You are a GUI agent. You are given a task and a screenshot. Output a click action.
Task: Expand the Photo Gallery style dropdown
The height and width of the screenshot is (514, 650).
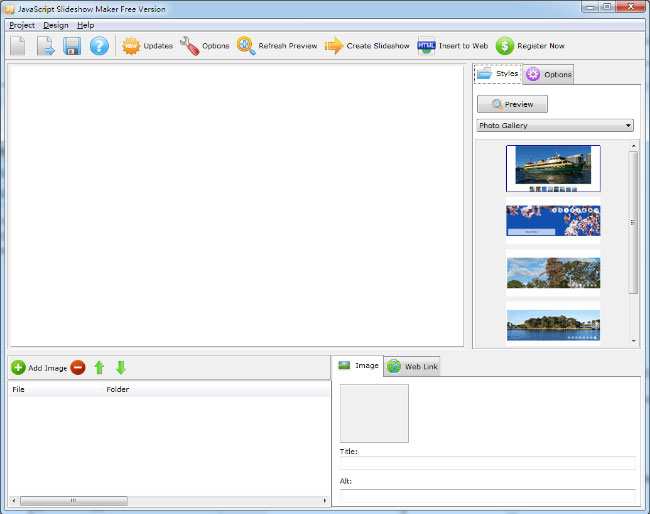pos(555,125)
